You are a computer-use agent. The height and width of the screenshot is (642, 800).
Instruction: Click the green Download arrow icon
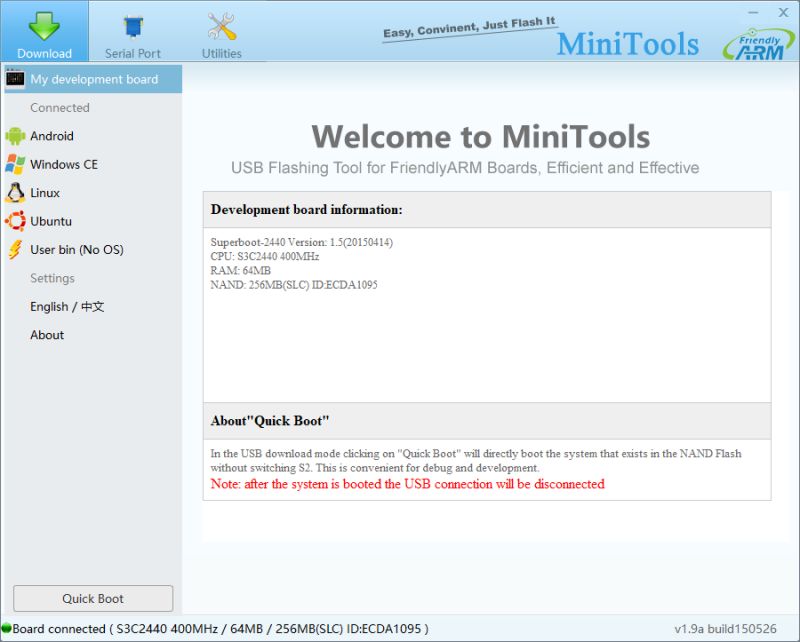tap(44, 24)
